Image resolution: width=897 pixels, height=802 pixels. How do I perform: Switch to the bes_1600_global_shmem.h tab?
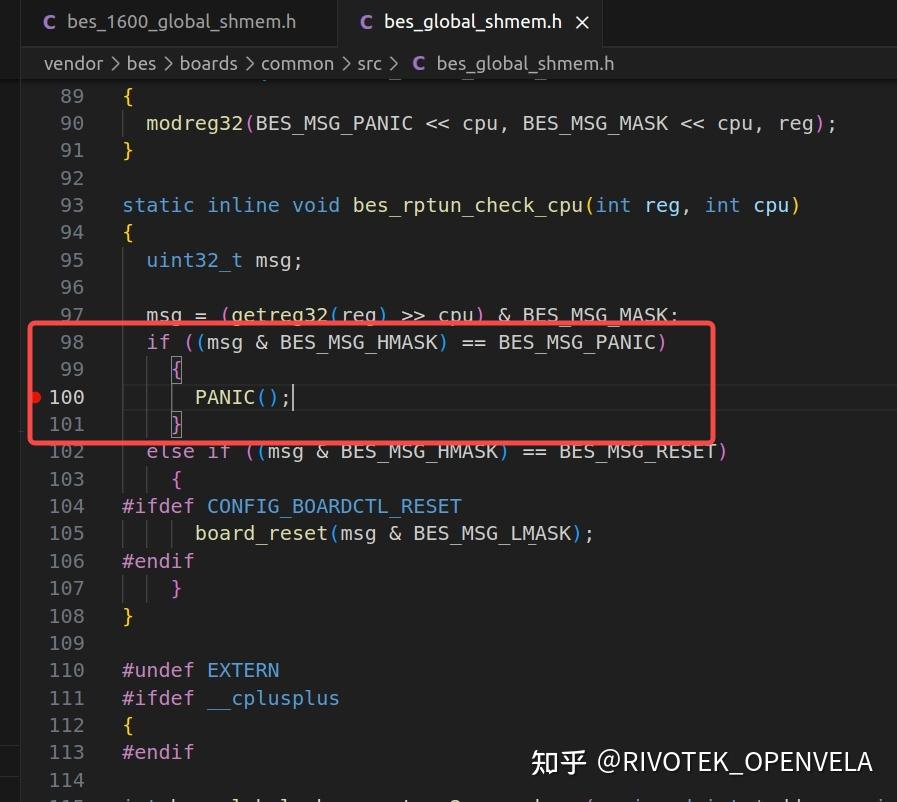click(180, 21)
